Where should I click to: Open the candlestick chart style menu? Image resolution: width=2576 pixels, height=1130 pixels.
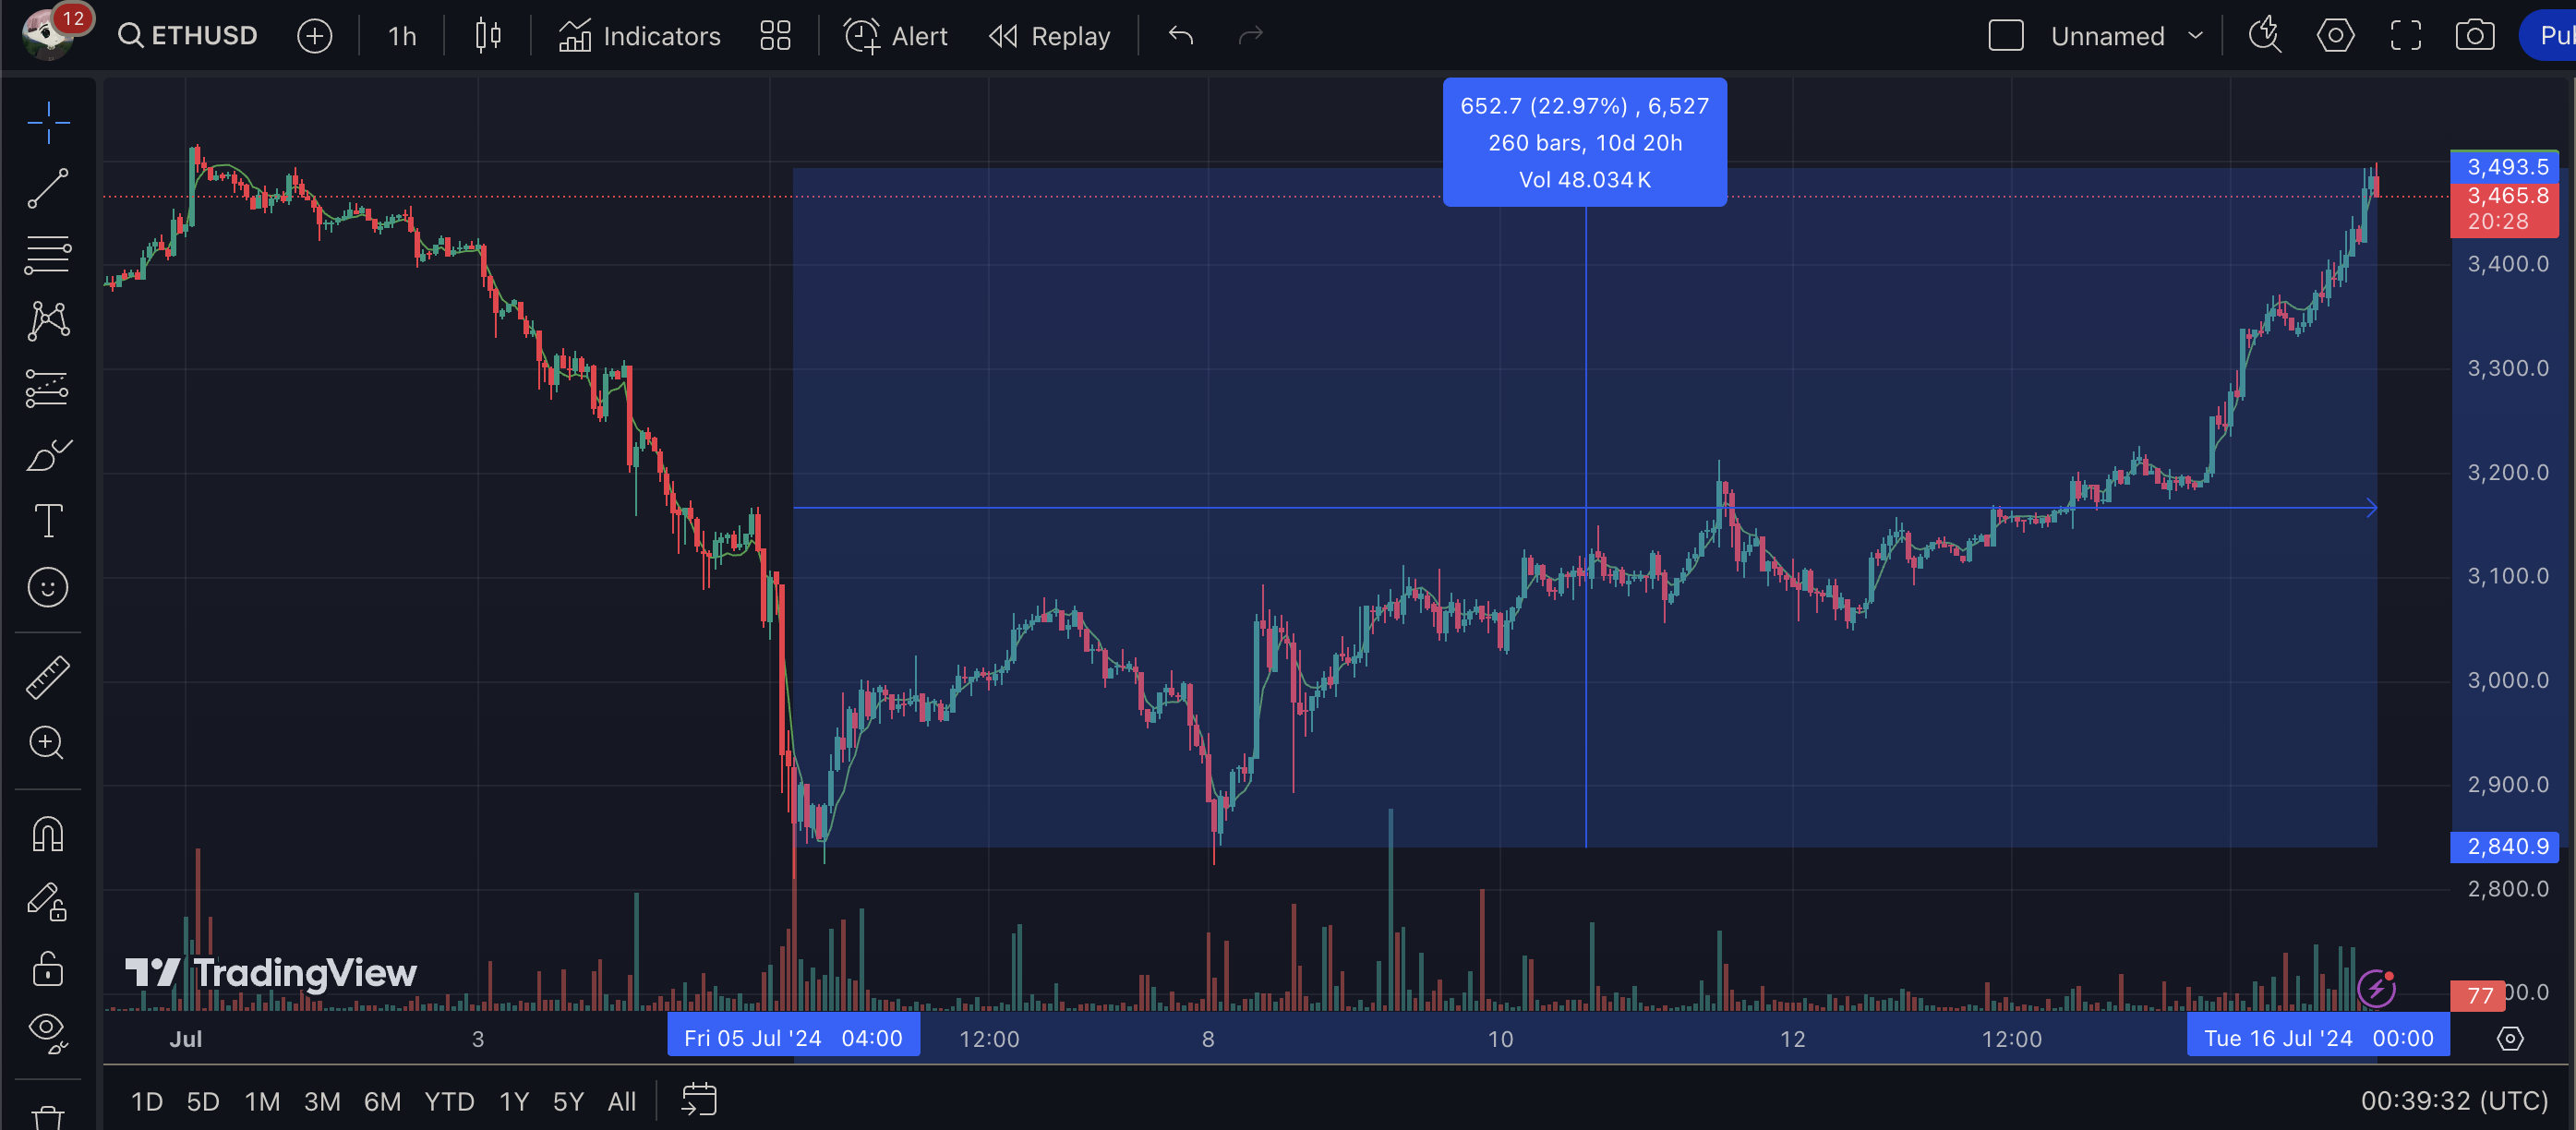coord(488,36)
